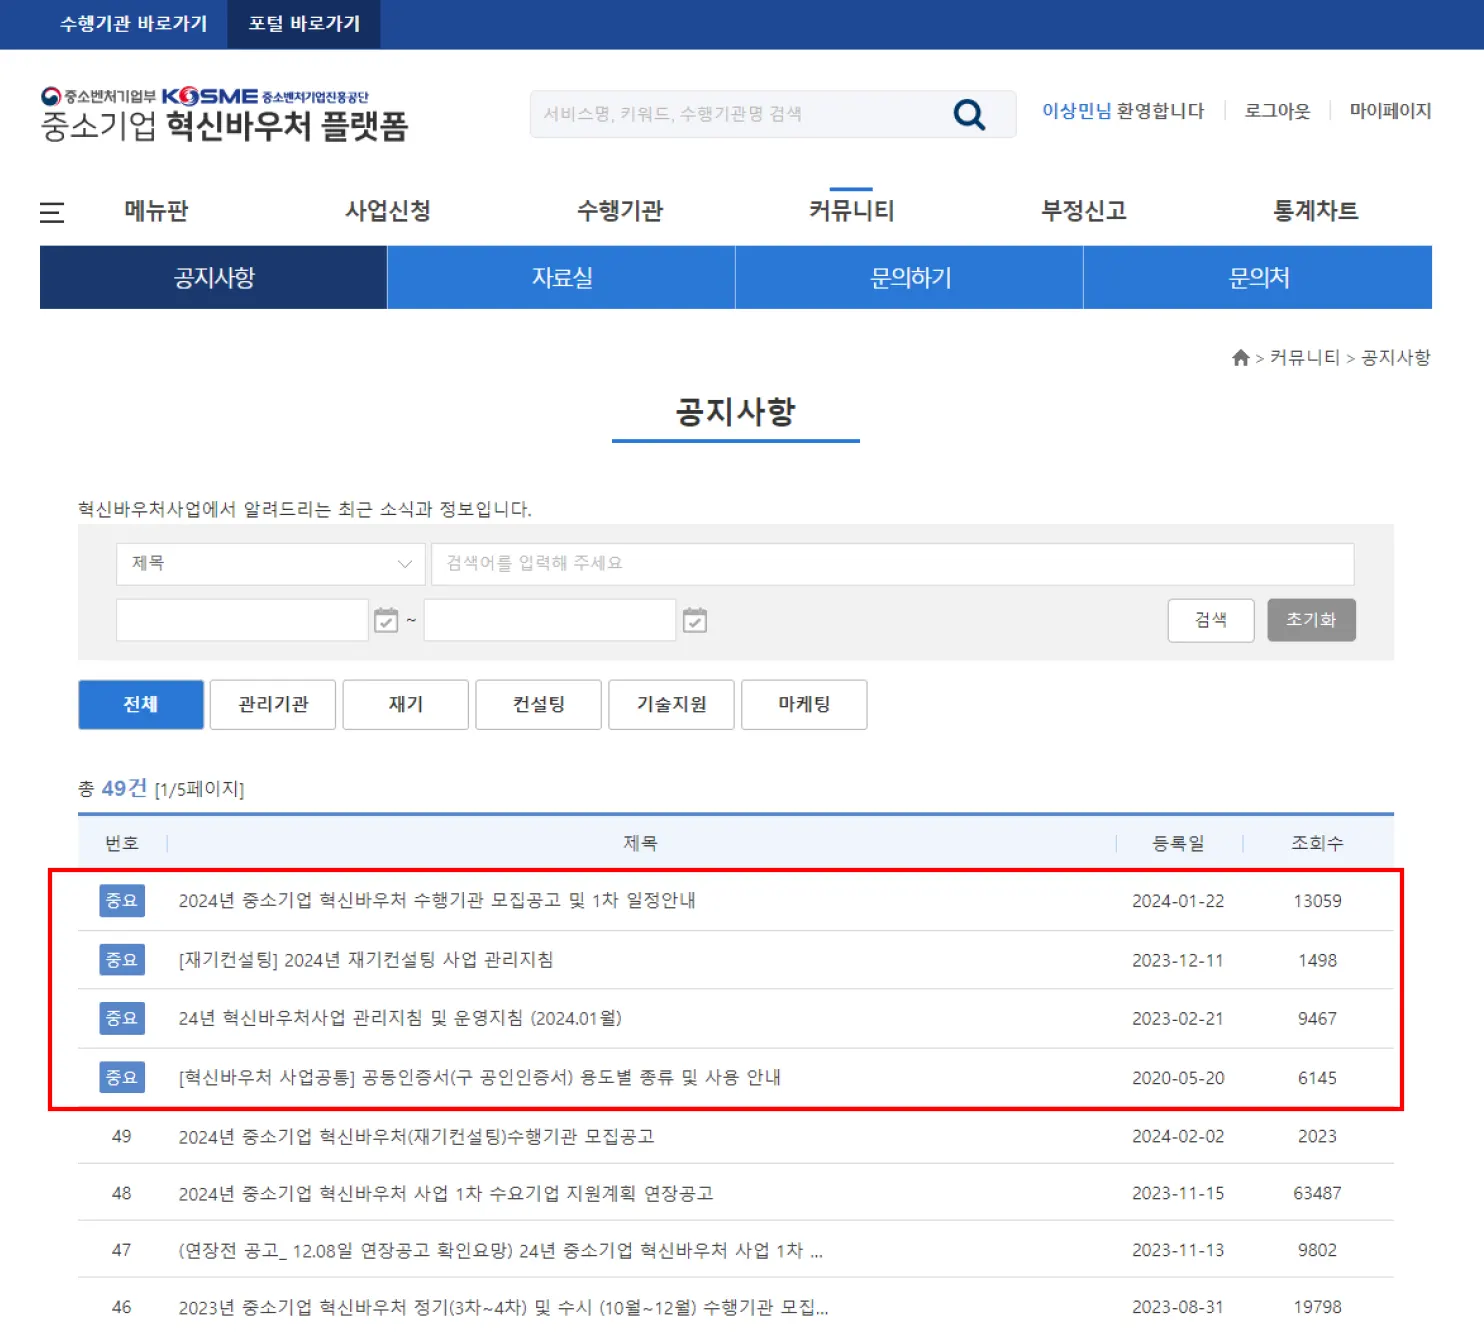
Task: Open the hamburger navigation menu
Action: pos(52,211)
